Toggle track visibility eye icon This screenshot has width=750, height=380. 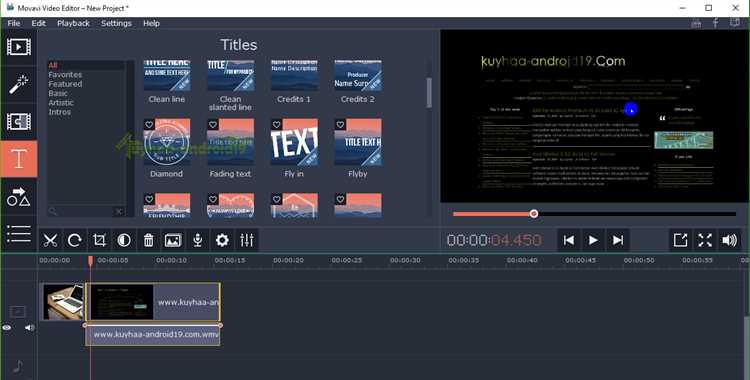click(7, 328)
